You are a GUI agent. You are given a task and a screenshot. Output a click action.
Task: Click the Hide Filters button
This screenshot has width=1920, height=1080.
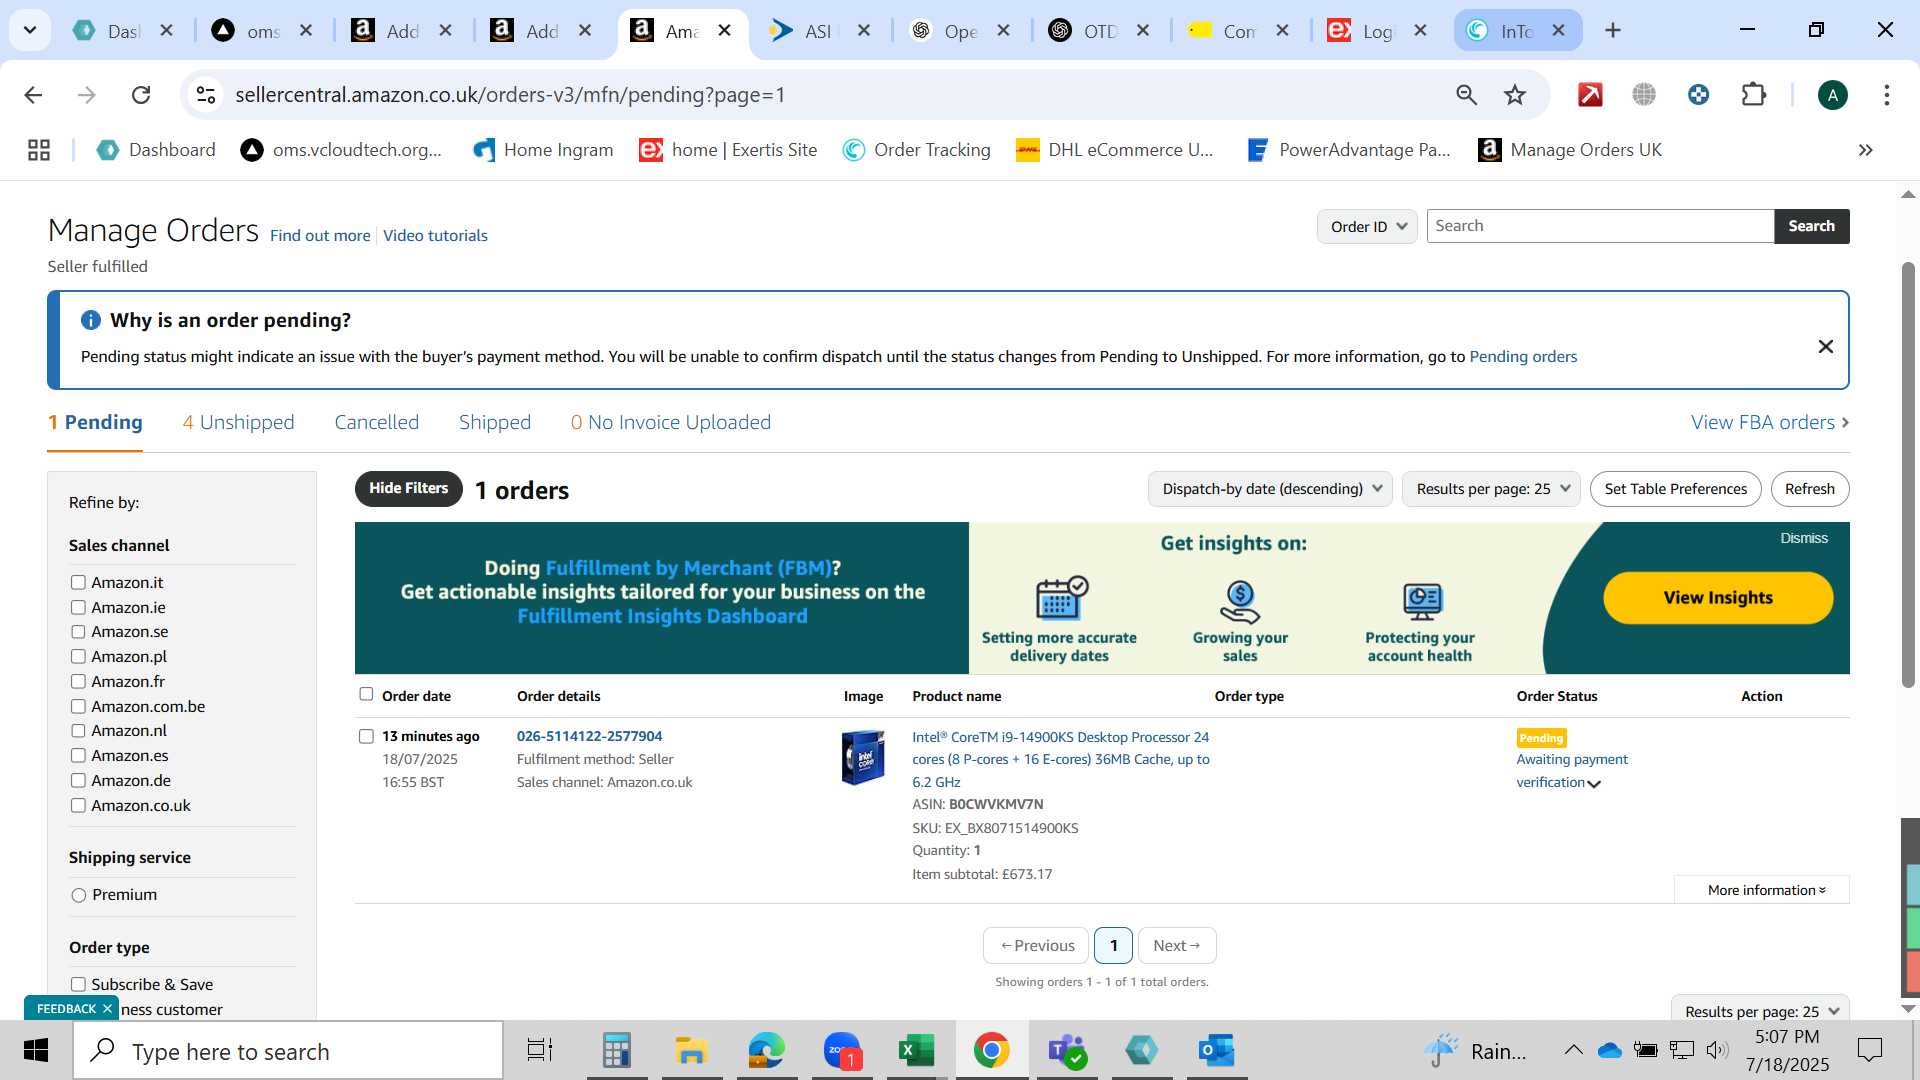408,489
